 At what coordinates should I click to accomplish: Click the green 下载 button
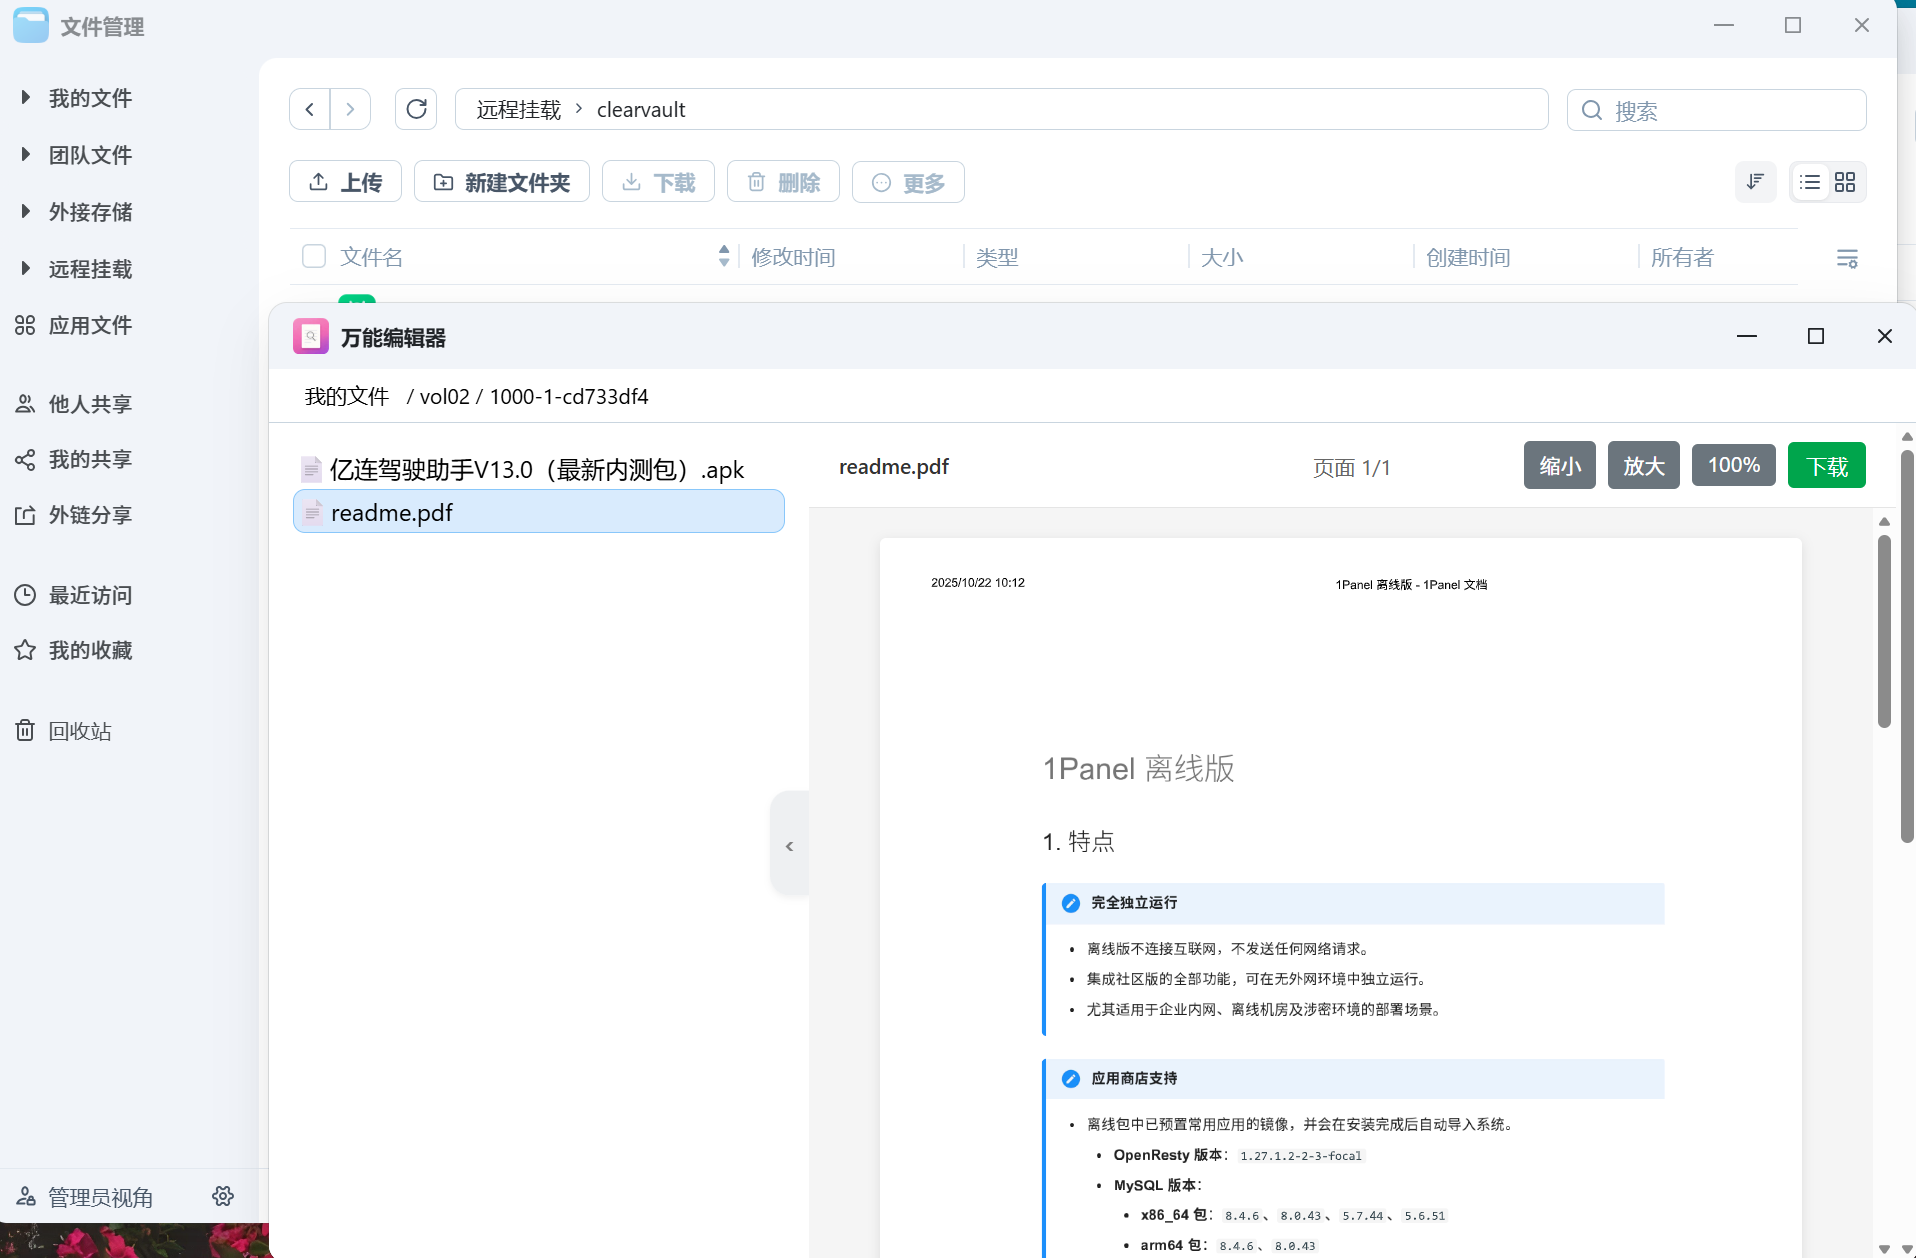coord(1826,466)
